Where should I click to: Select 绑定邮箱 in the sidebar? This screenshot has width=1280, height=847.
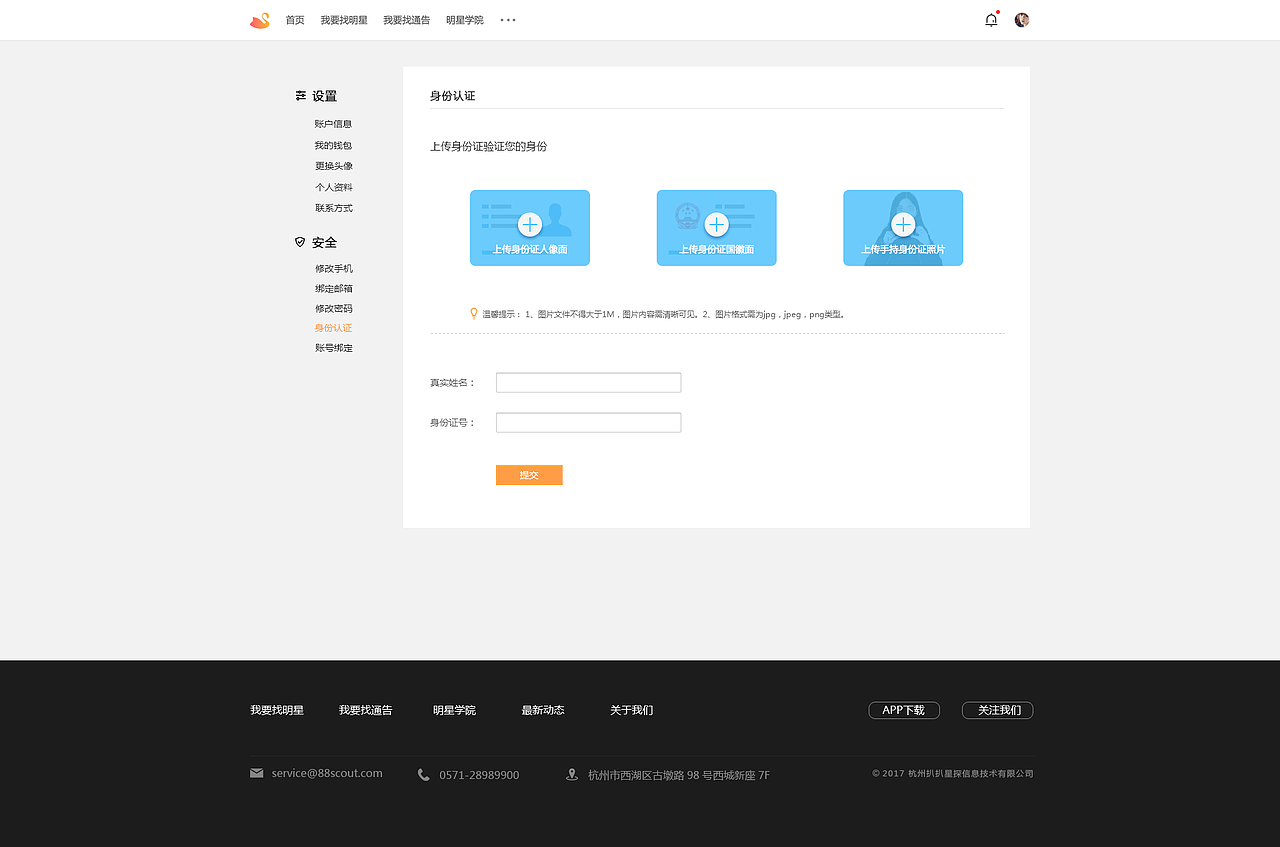(x=333, y=288)
